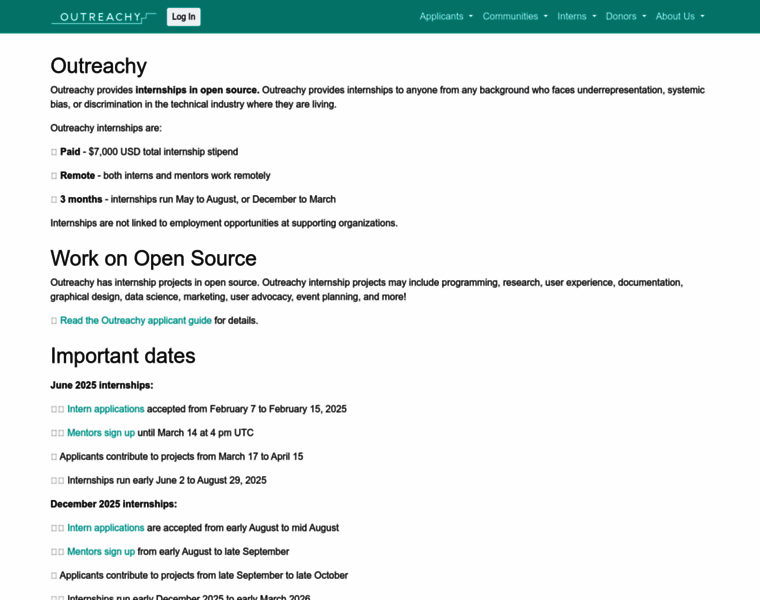Click text 'Outreachy internships are:'
760x600 pixels.
(106, 128)
